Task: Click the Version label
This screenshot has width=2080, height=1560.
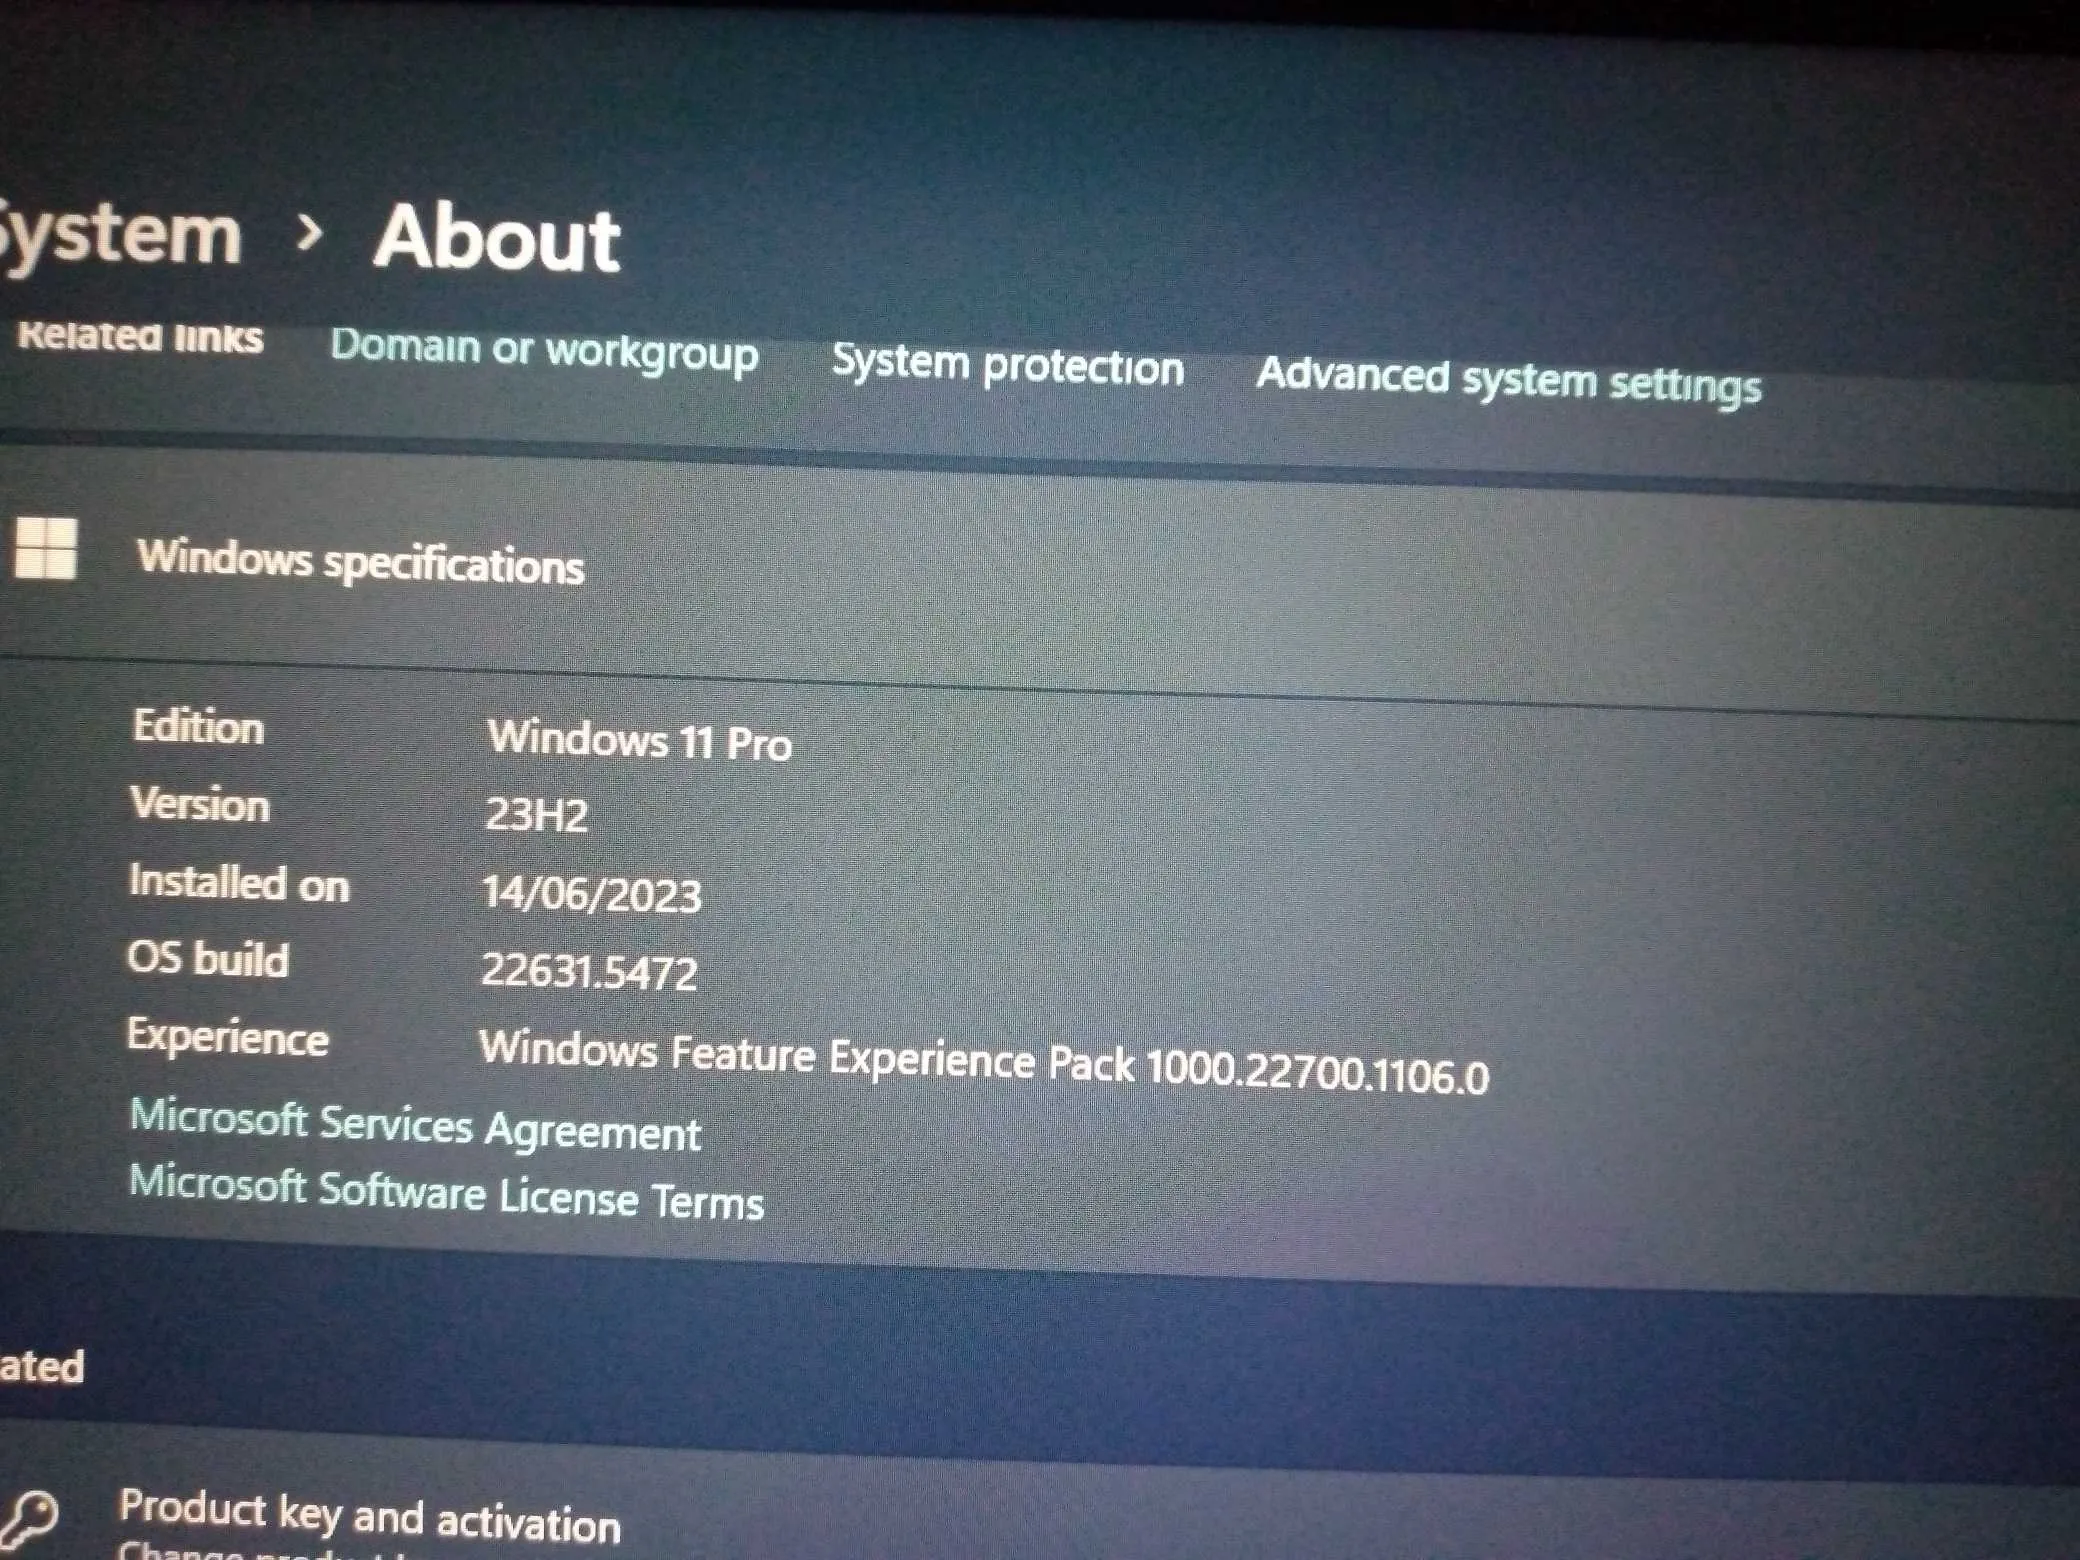Action: point(200,804)
